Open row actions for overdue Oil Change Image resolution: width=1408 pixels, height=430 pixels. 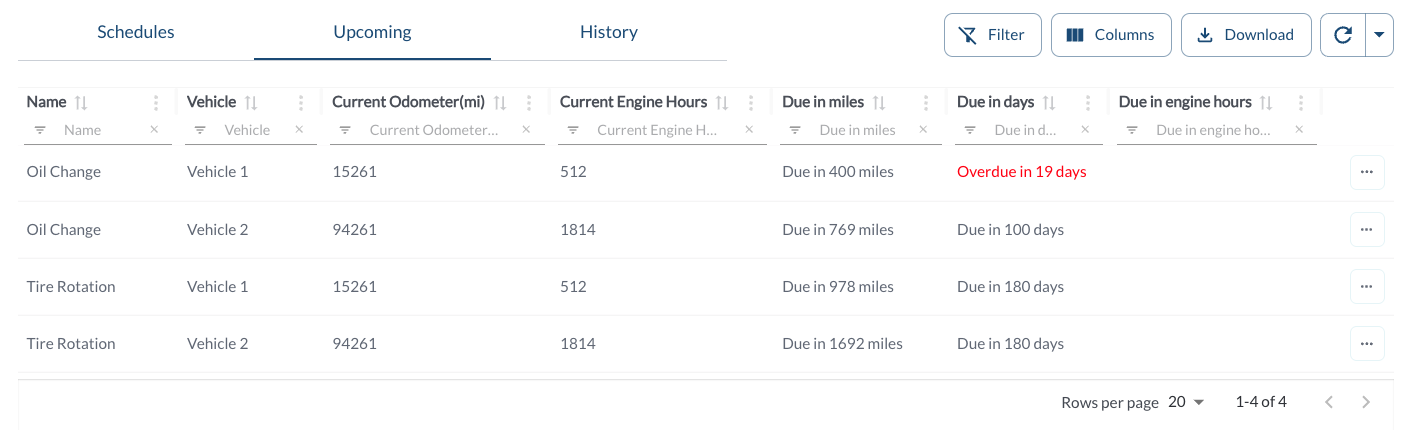[x=1367, y=172]
